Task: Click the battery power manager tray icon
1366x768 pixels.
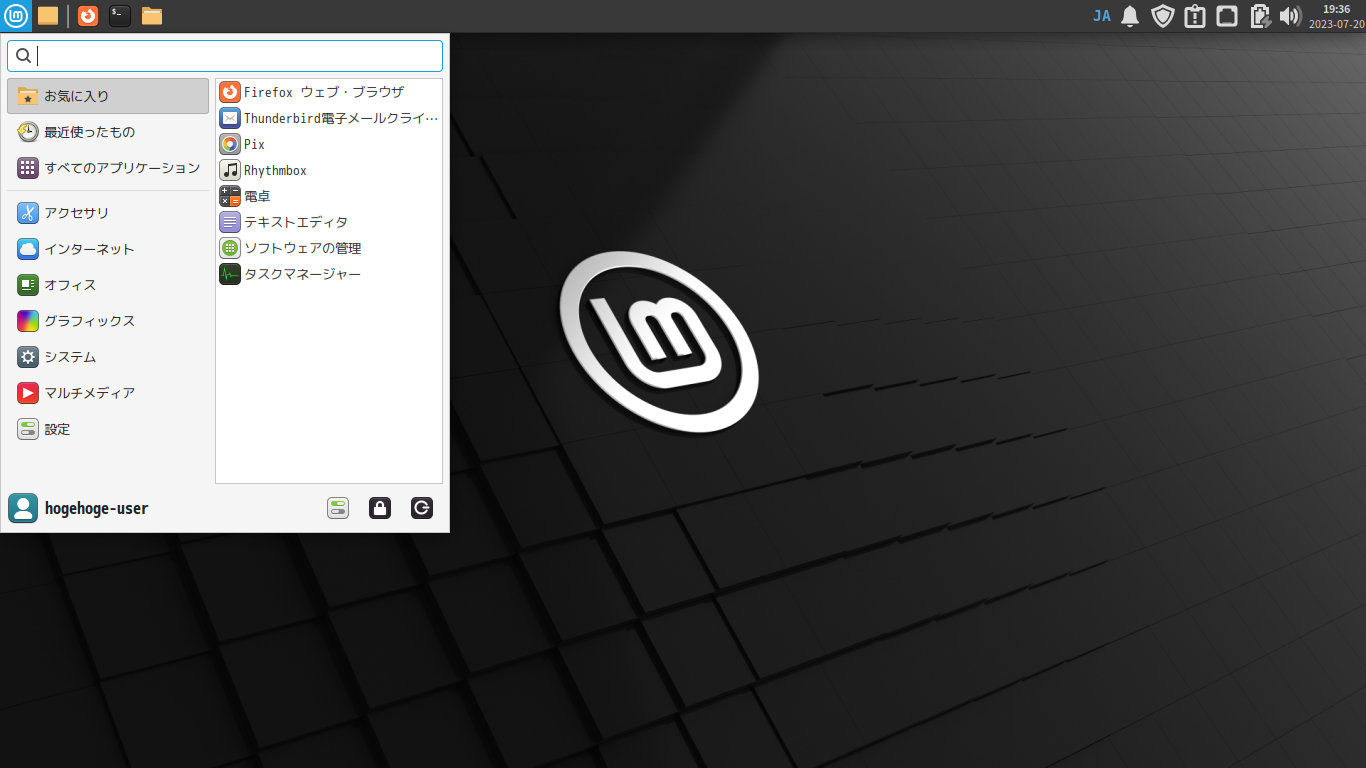Action: point(1259,15)
